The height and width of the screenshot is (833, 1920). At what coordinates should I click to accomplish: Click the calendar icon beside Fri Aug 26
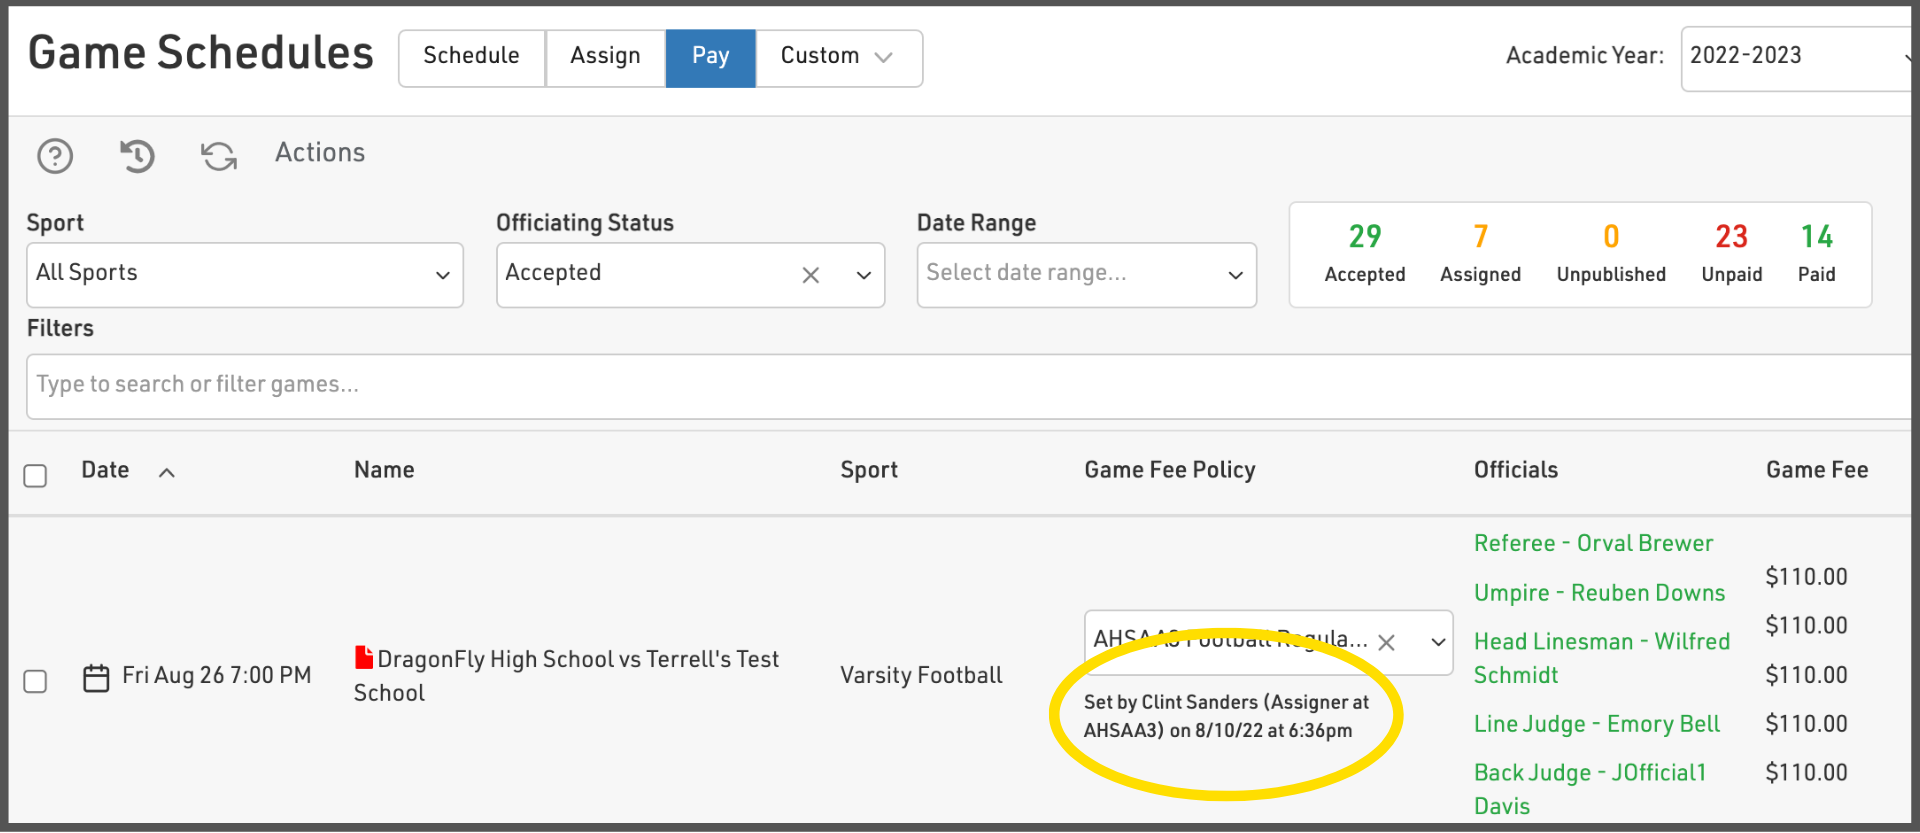[96, 678]
